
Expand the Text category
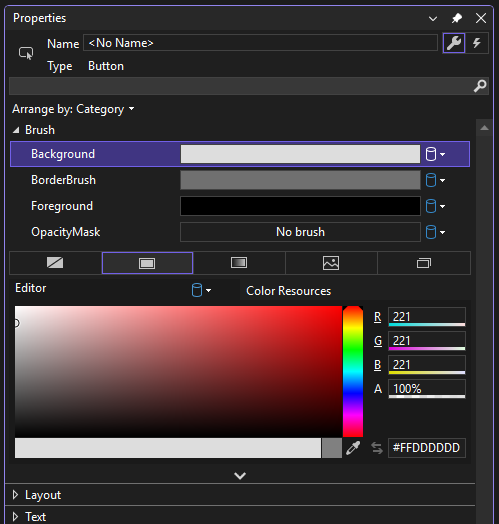15,517
